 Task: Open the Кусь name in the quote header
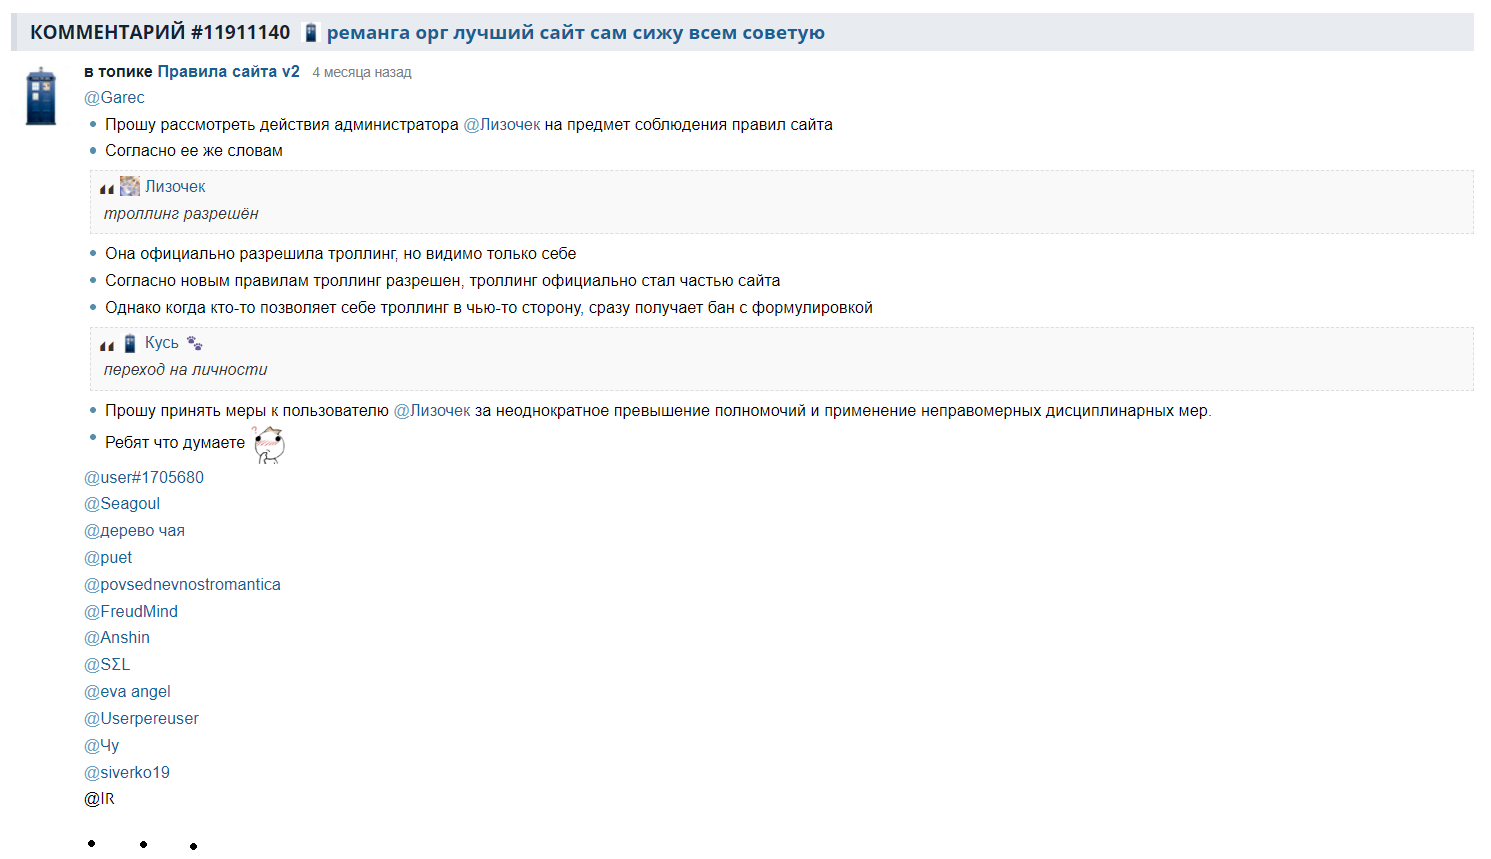(162, 342)
